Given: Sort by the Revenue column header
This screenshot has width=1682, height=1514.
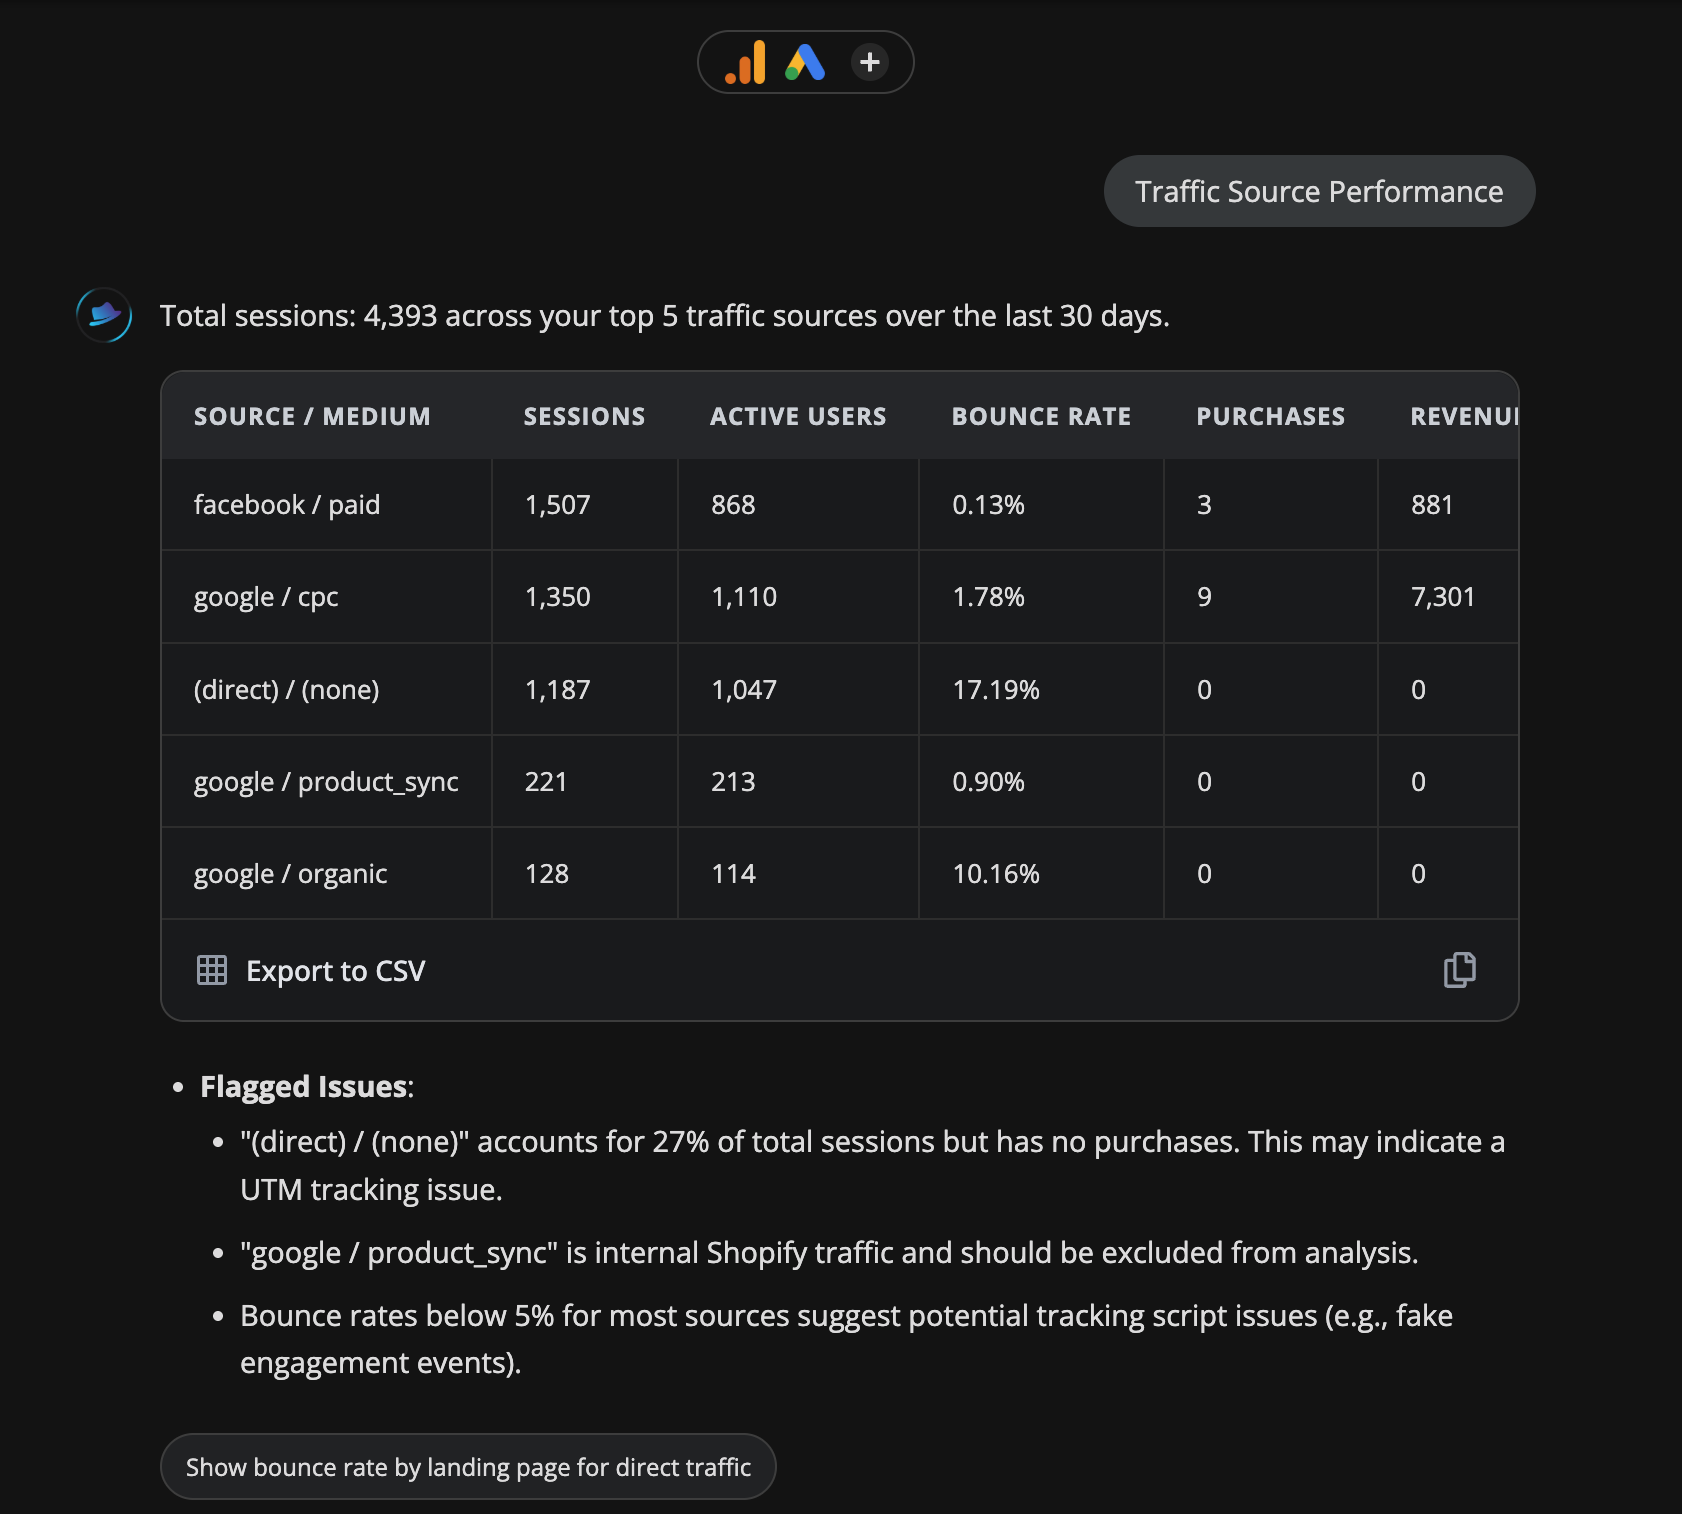Looking at the screenshot, I should pyautogui.click(x=1463, y=416).
